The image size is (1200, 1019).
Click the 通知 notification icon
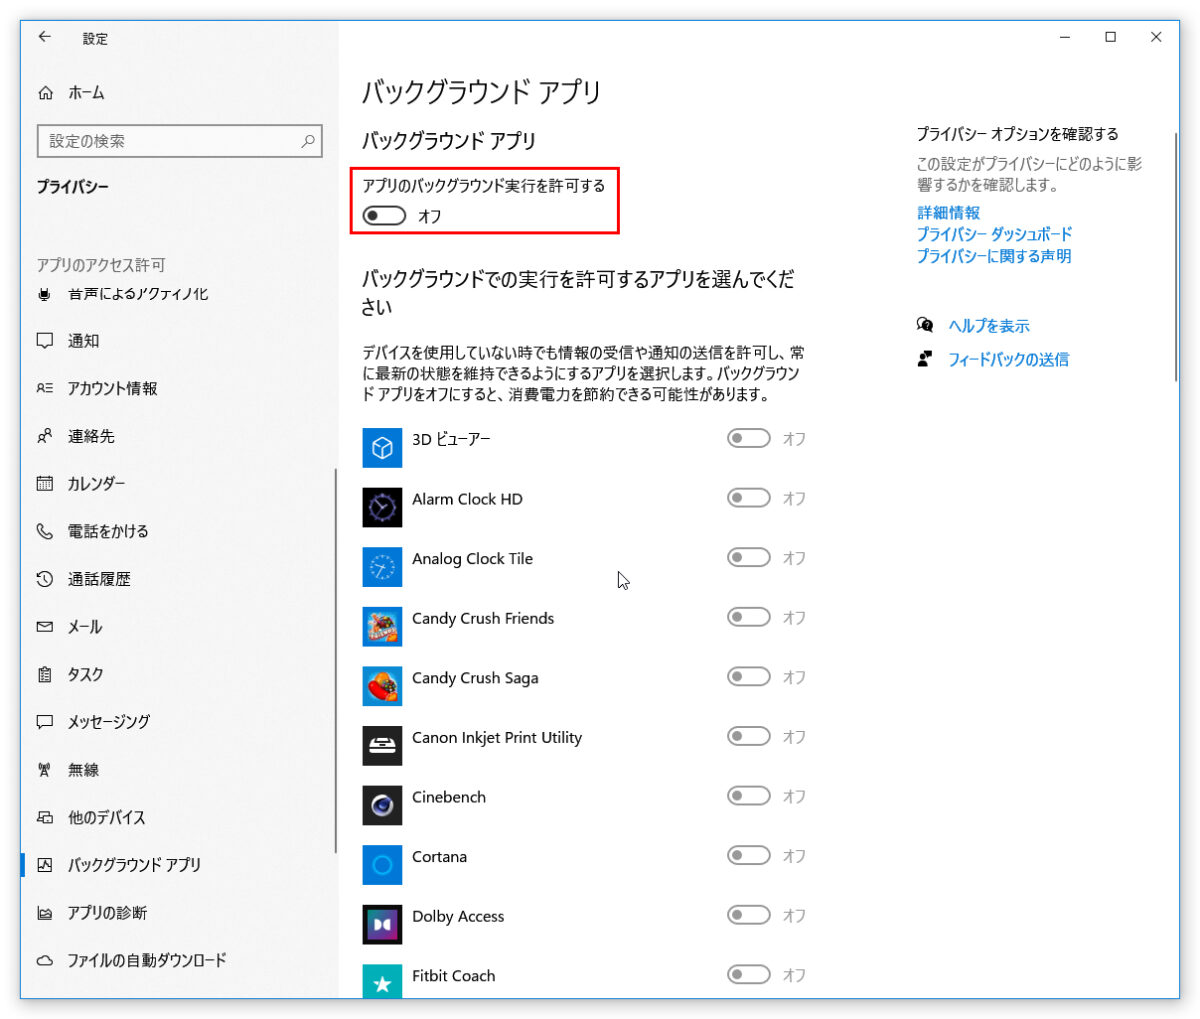44,341
